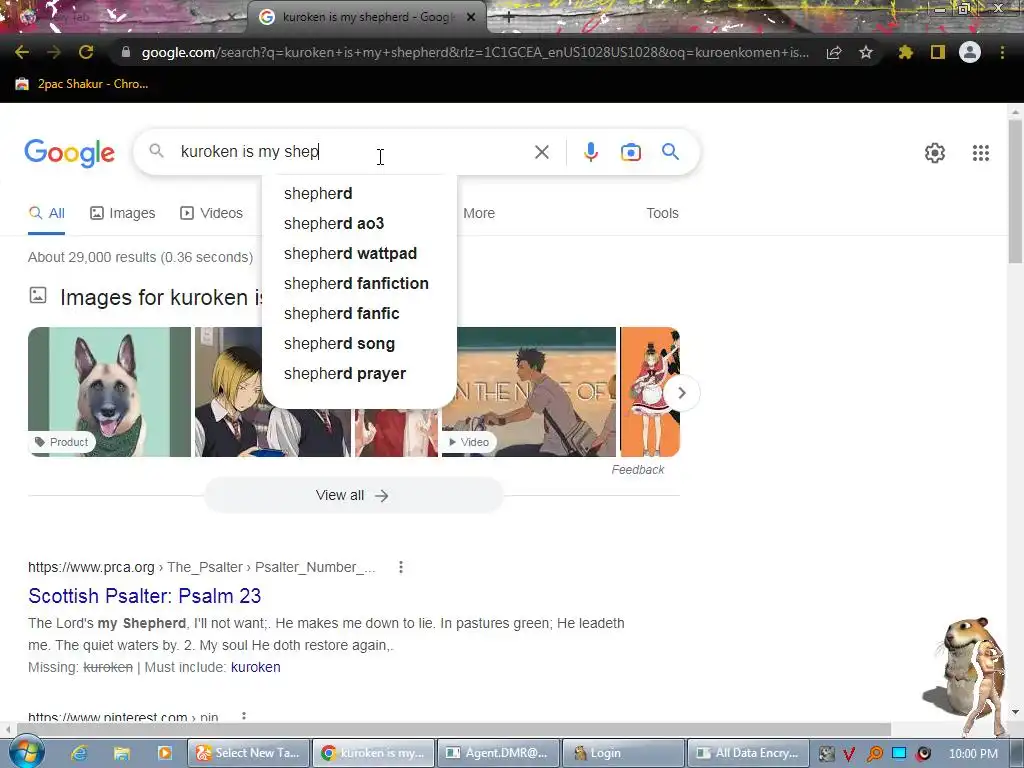Choose suggestion 'shepherd fanfic'
This screenshot has width=1024, height=768.
click(359, 313)
